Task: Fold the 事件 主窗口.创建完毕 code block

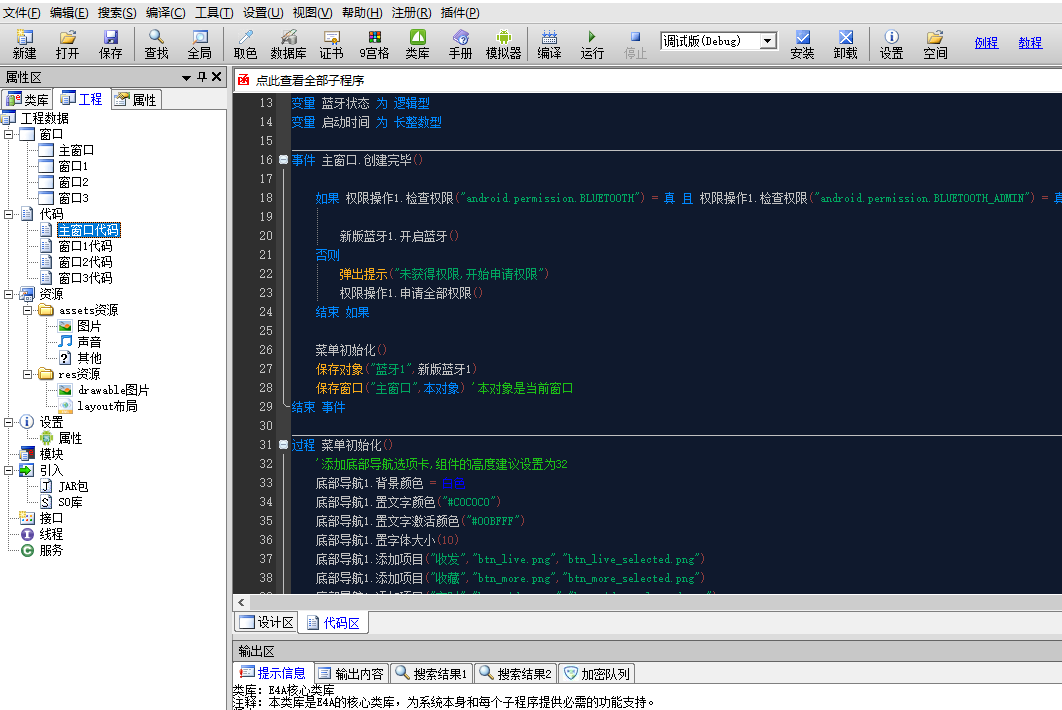Action: pyautogui.click(x=283, y=160)
